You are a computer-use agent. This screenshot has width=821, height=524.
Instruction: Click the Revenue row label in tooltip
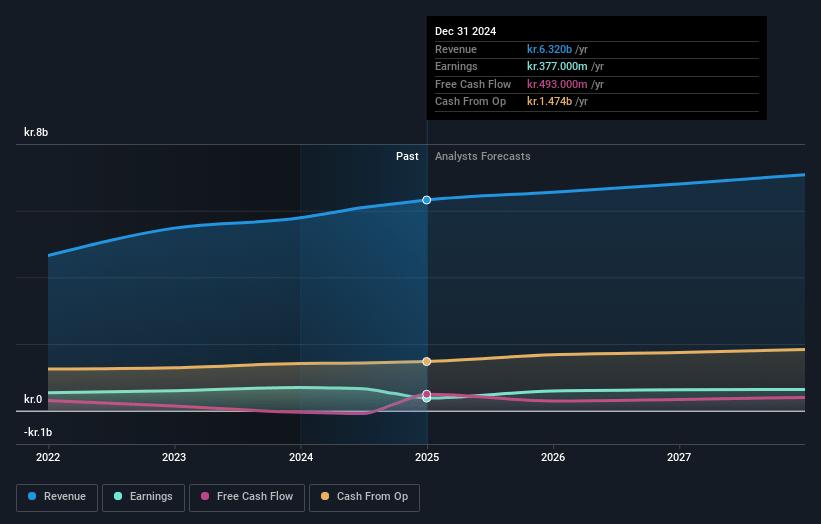point(456,49)
